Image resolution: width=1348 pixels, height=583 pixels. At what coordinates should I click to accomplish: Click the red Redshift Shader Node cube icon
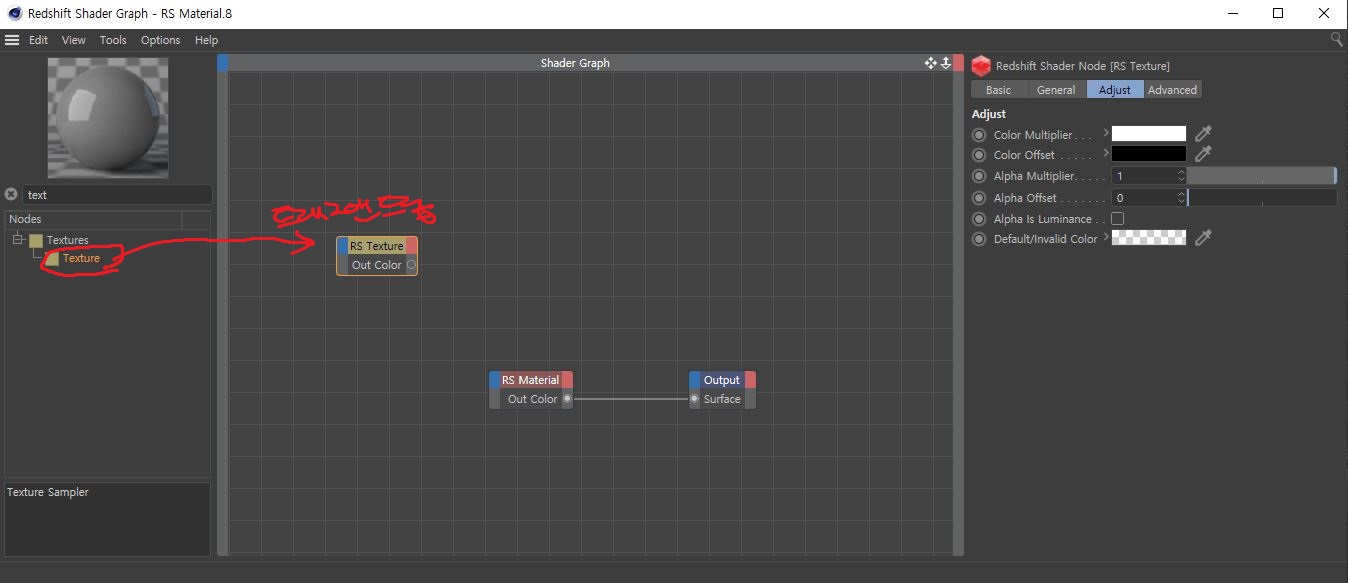coord(981,66)
